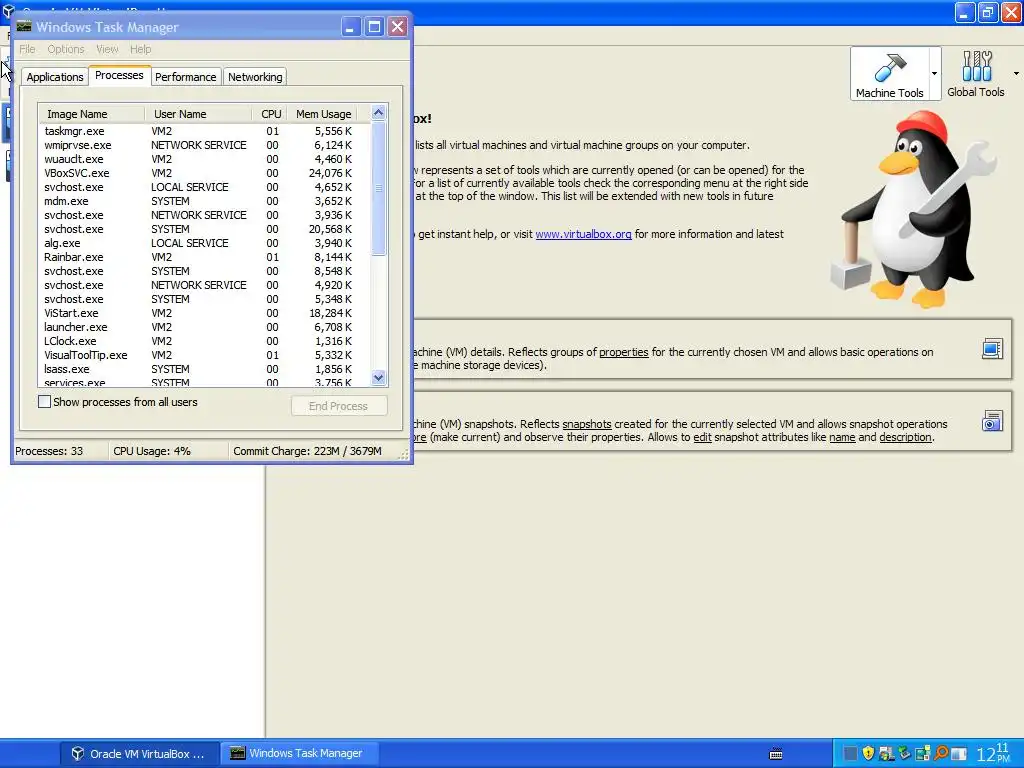Image resolution: width=1024 pixels, height=768 pixels.
Task: Click the orange magnifier tray icon
Action: coord(941,754)
